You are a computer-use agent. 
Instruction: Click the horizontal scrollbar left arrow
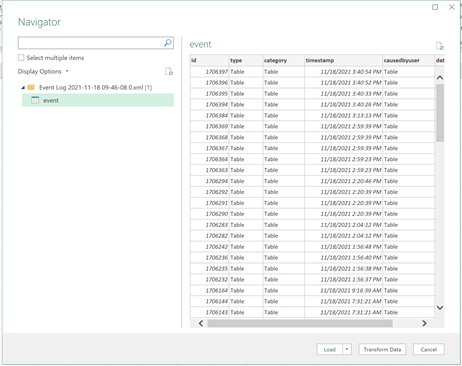201,323
